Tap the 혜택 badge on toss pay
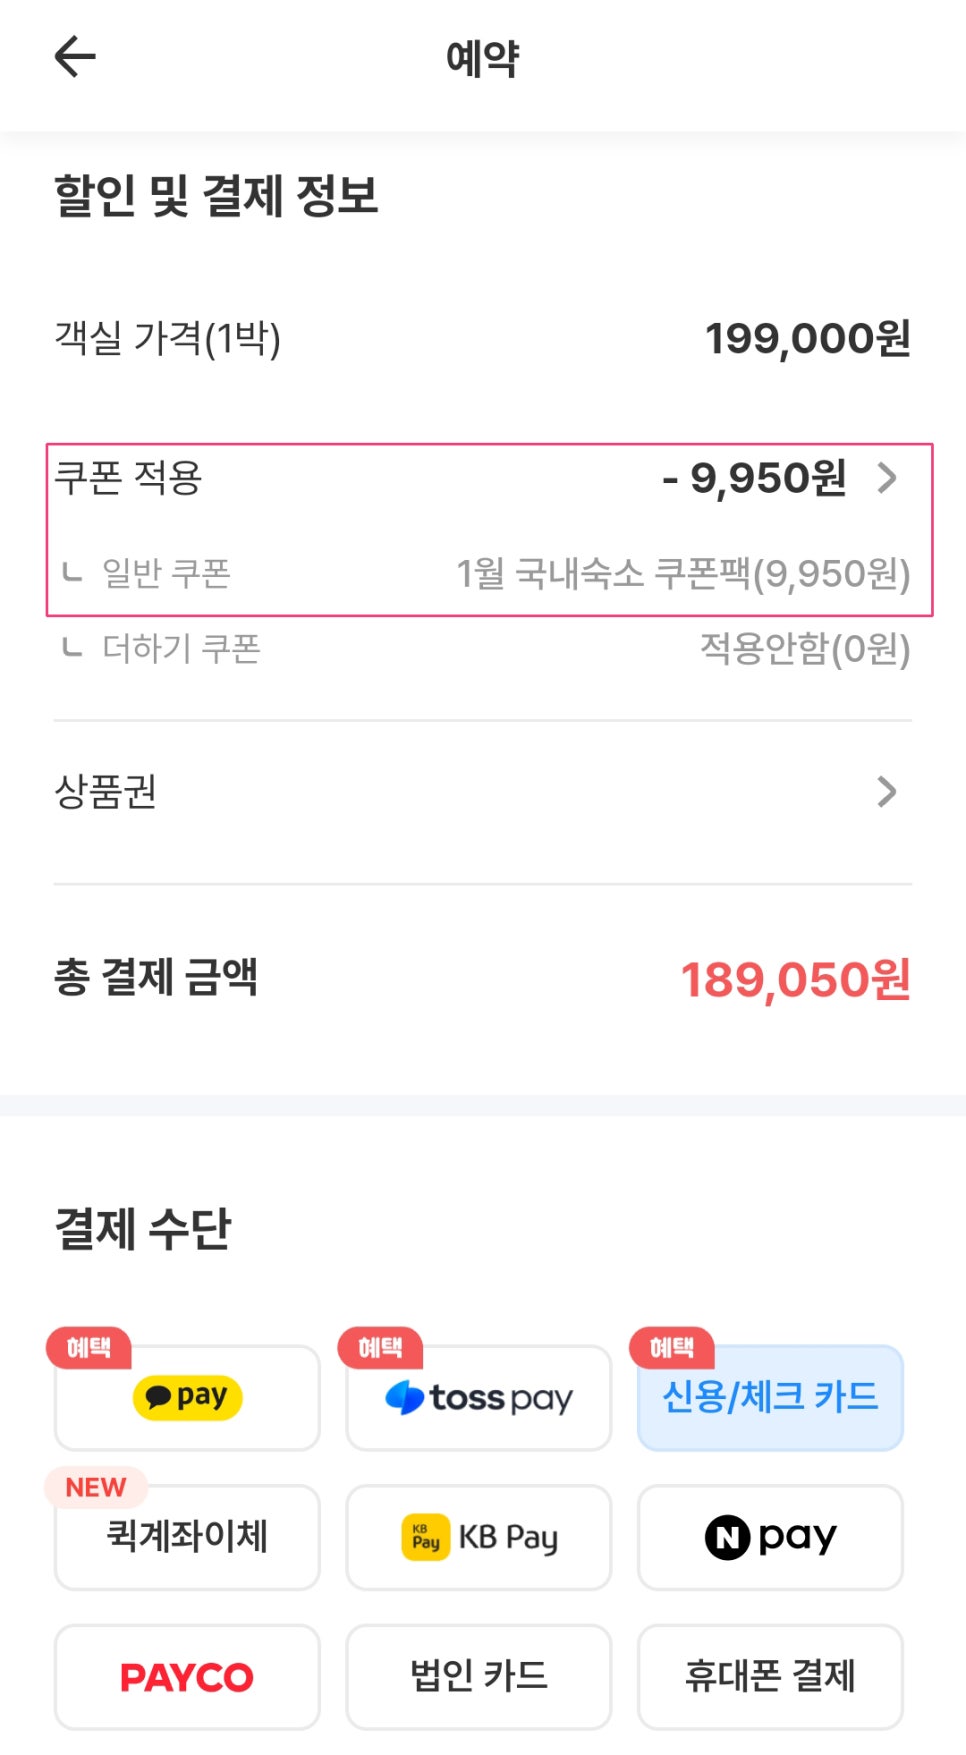966x1755 pixels. click(380, 1348)
